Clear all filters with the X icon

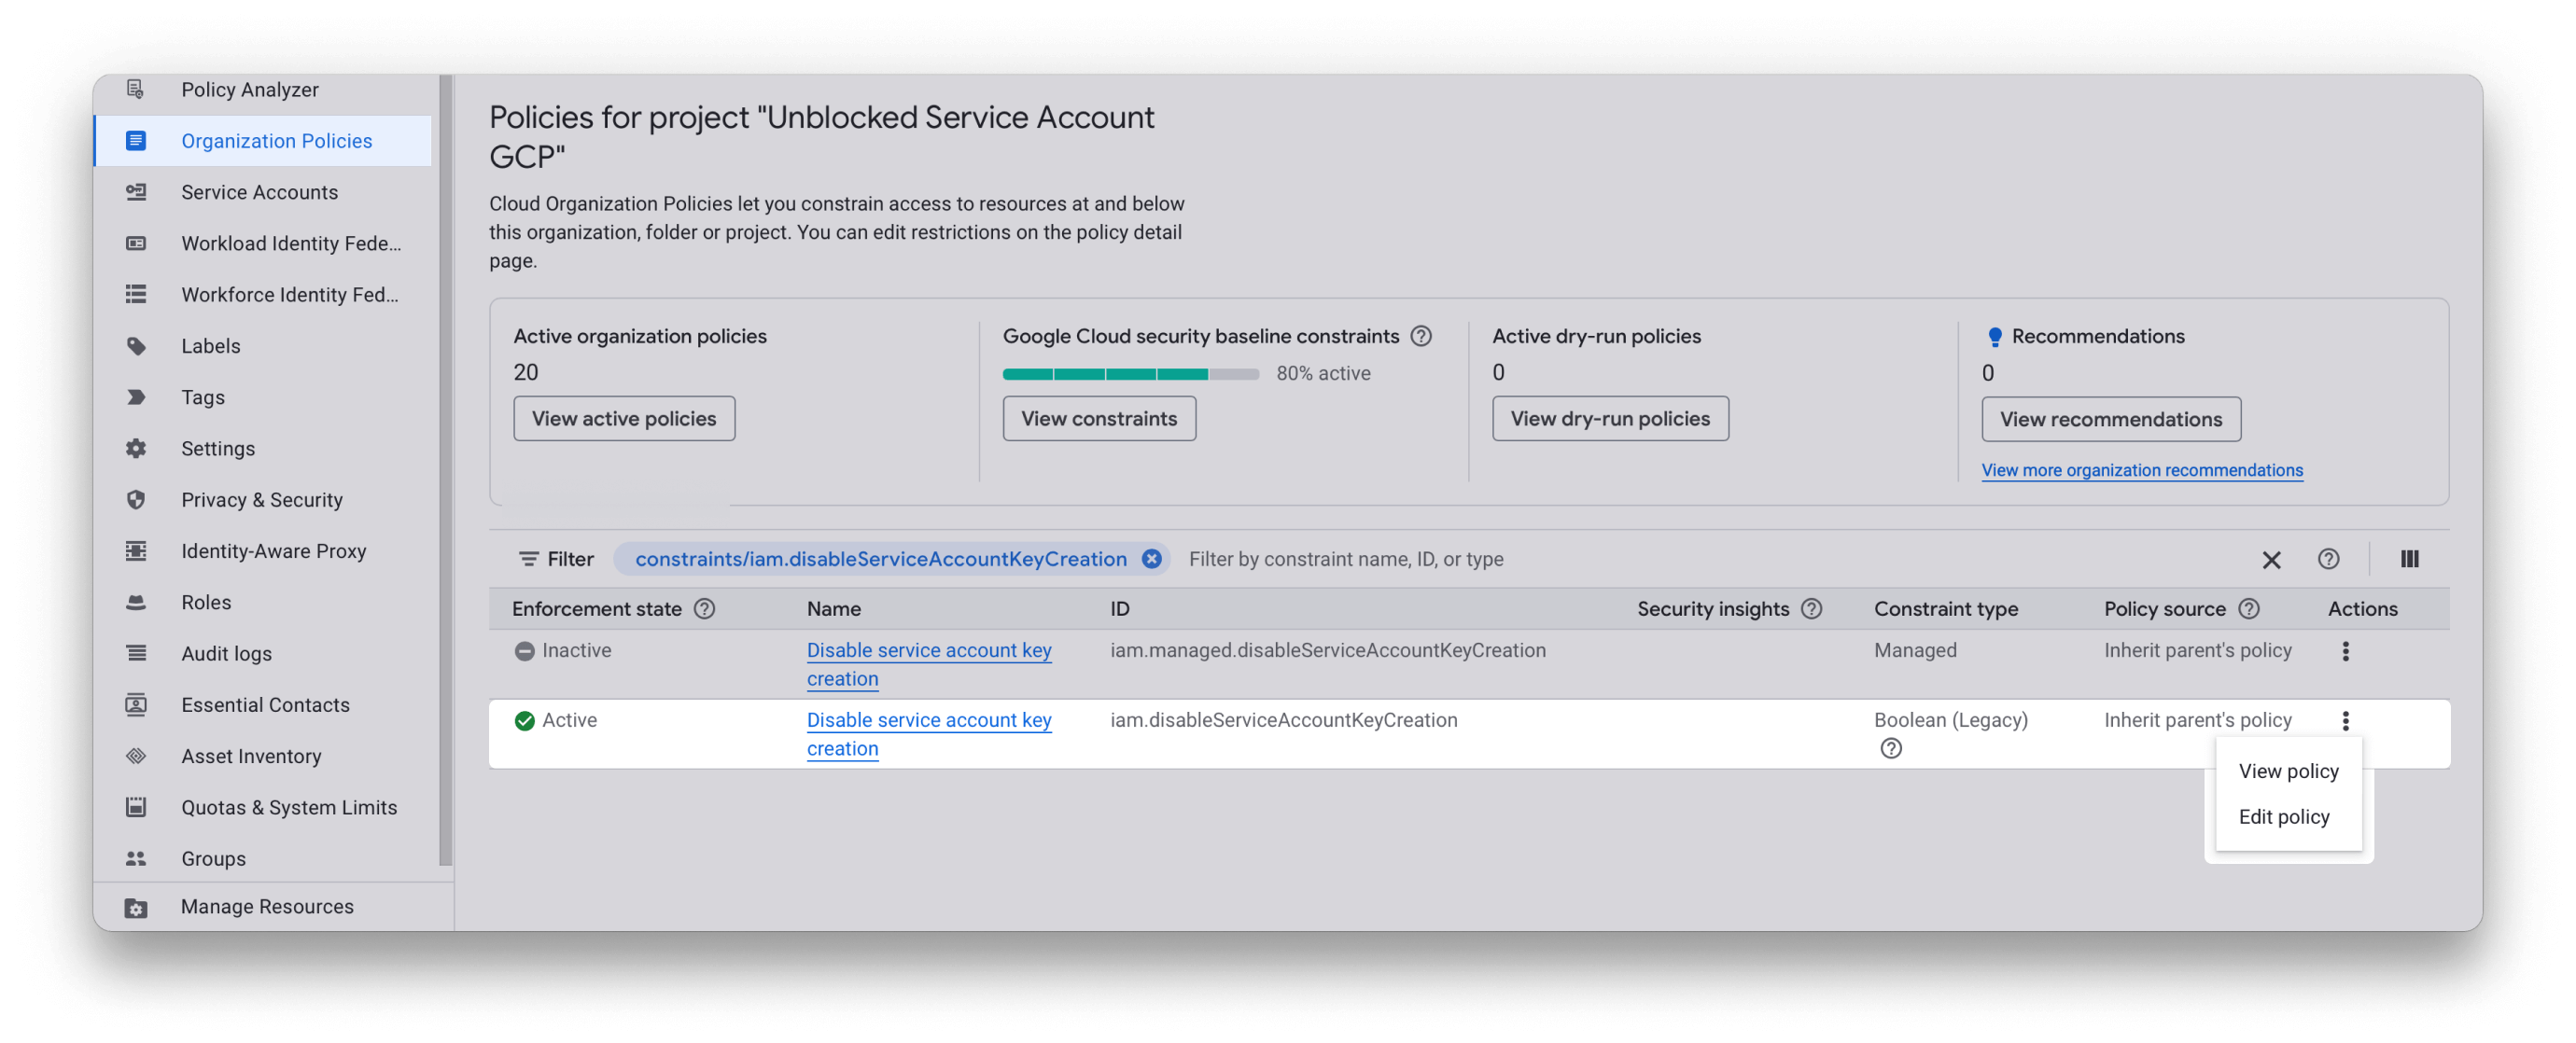point(2271,560)
